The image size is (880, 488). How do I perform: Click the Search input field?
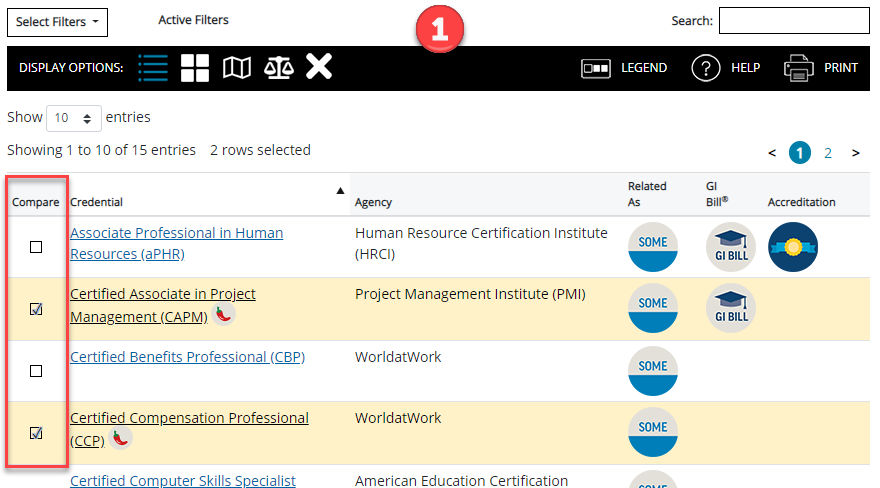coord(794,21)
